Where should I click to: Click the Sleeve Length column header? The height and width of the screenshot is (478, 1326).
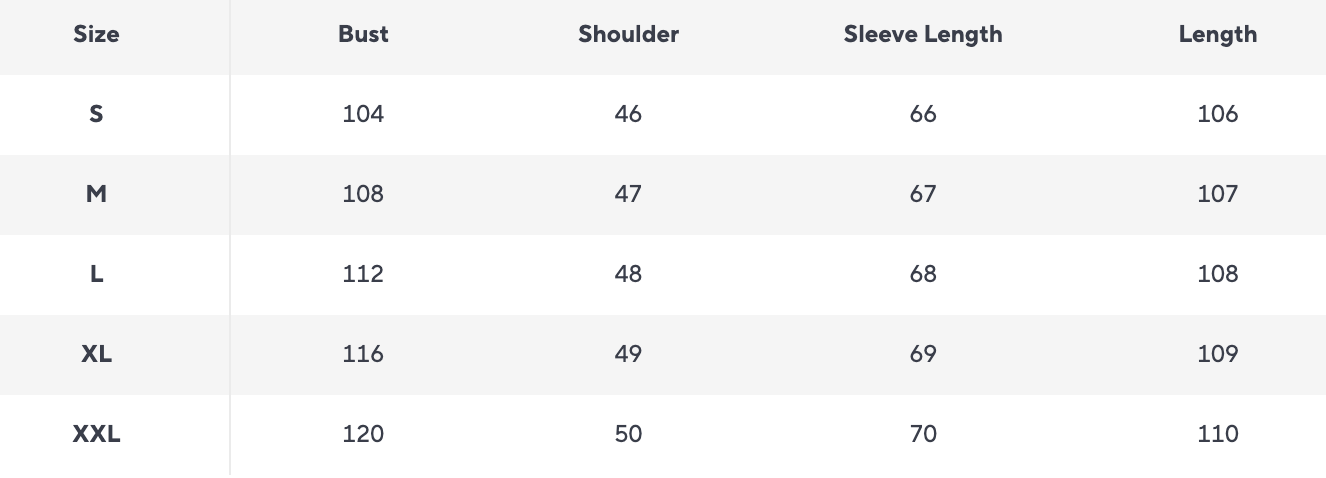(922, 34)
